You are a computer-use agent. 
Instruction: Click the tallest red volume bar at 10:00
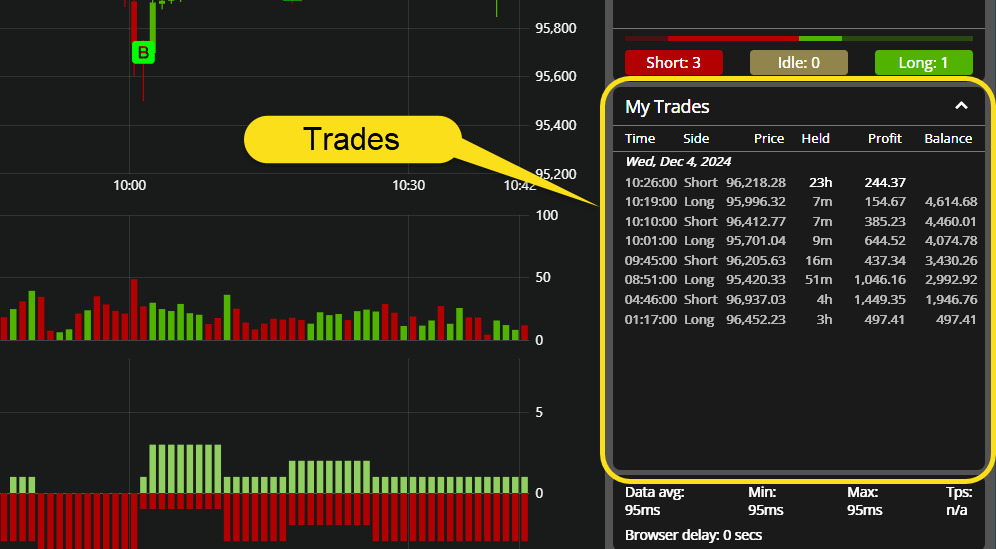click(x=134, y=309)
